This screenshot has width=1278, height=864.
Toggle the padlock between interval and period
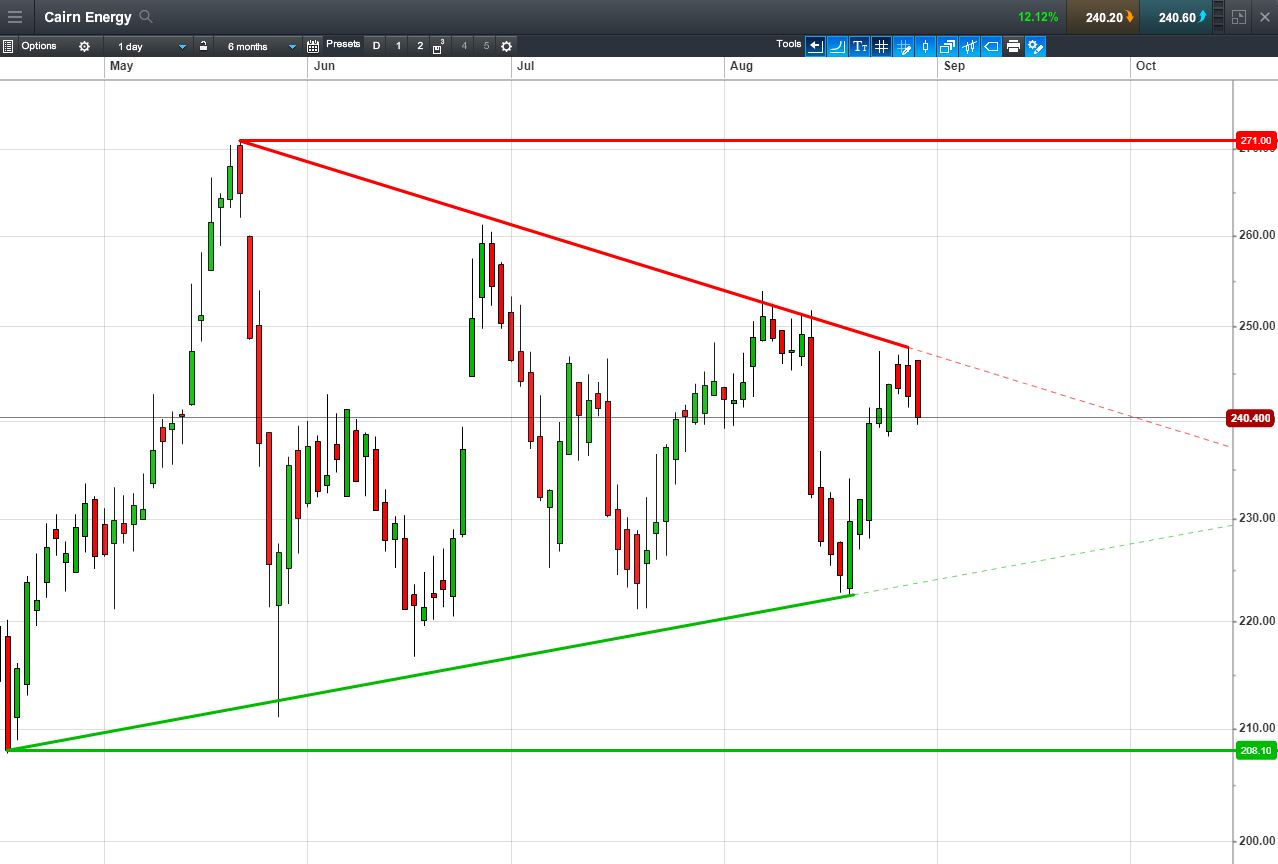[203, 46]
